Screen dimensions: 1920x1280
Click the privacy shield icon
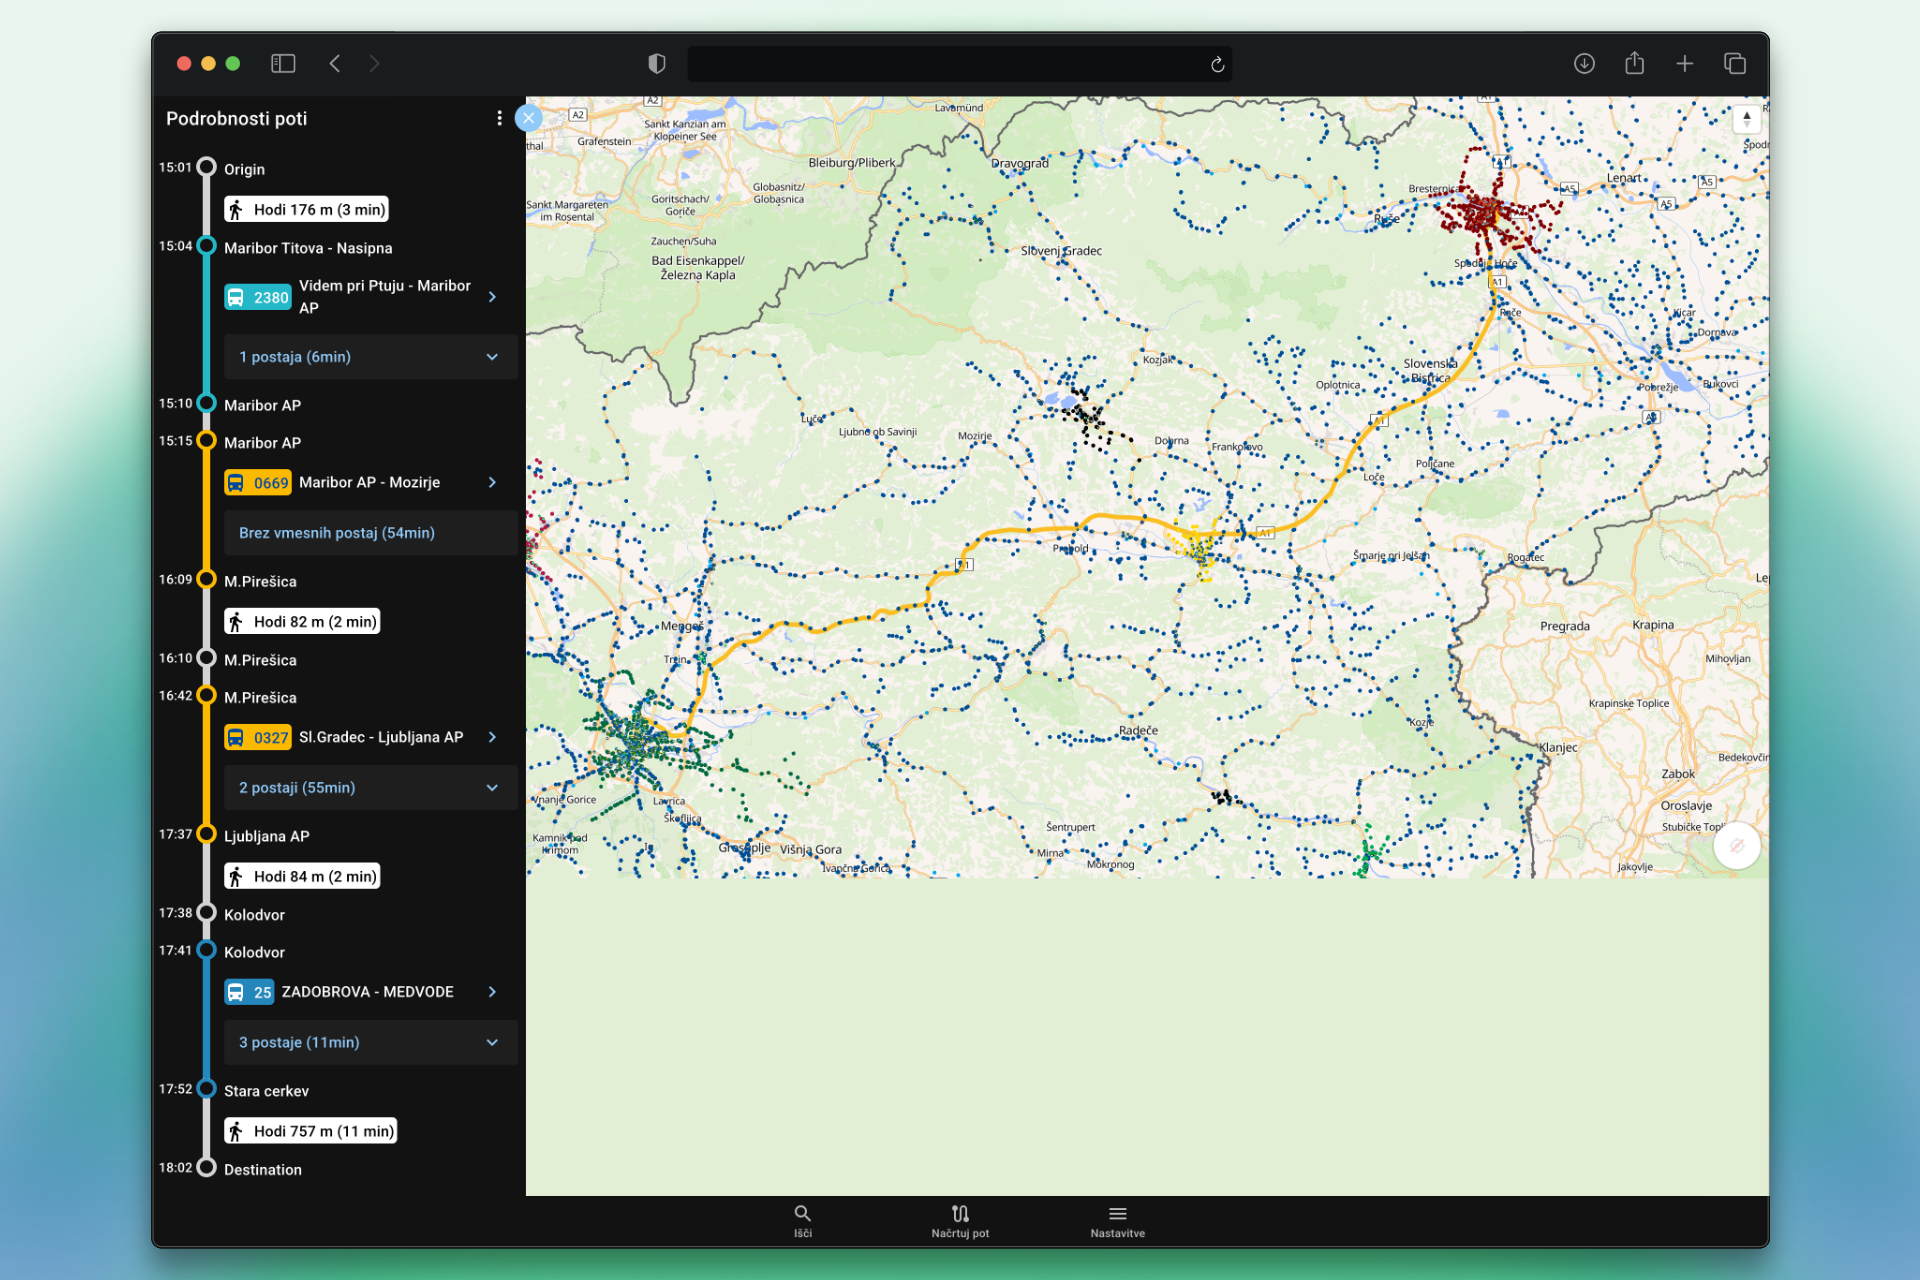pyautogui.click(x=657, y=64)
